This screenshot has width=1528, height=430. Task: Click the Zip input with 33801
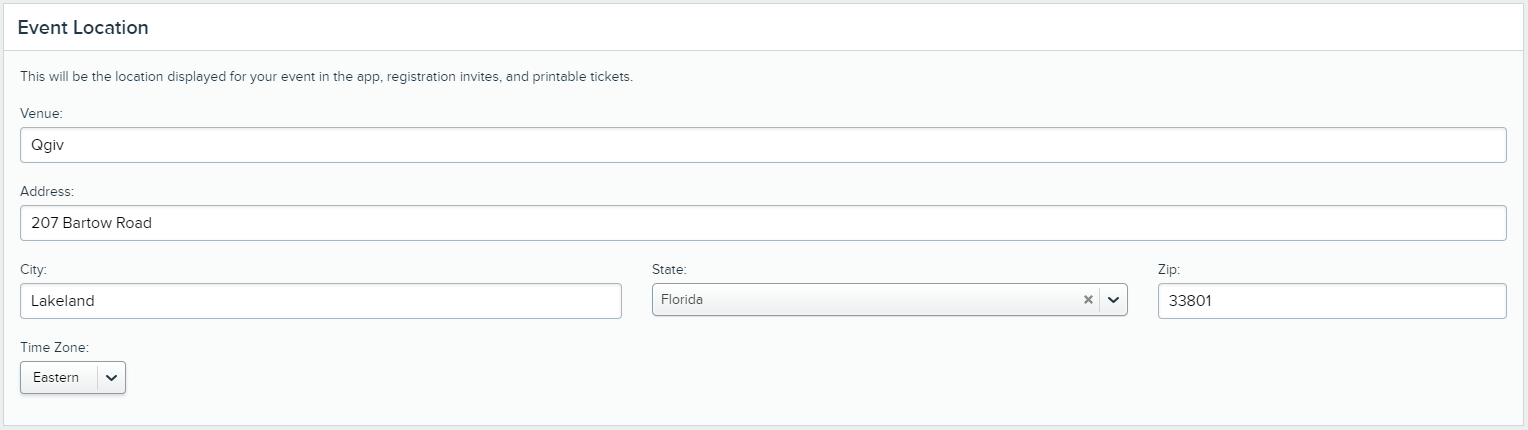[x=1332, y=301]
